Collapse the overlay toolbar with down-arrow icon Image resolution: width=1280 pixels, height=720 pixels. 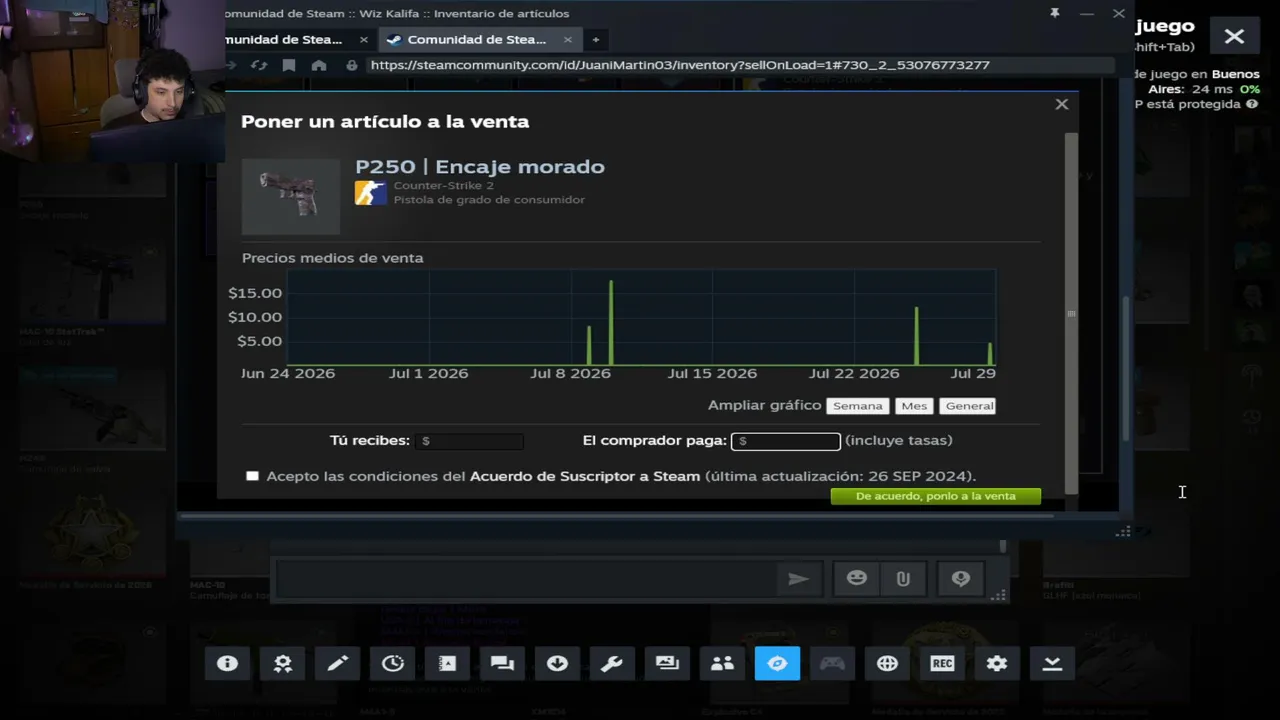click(1052, 663)
